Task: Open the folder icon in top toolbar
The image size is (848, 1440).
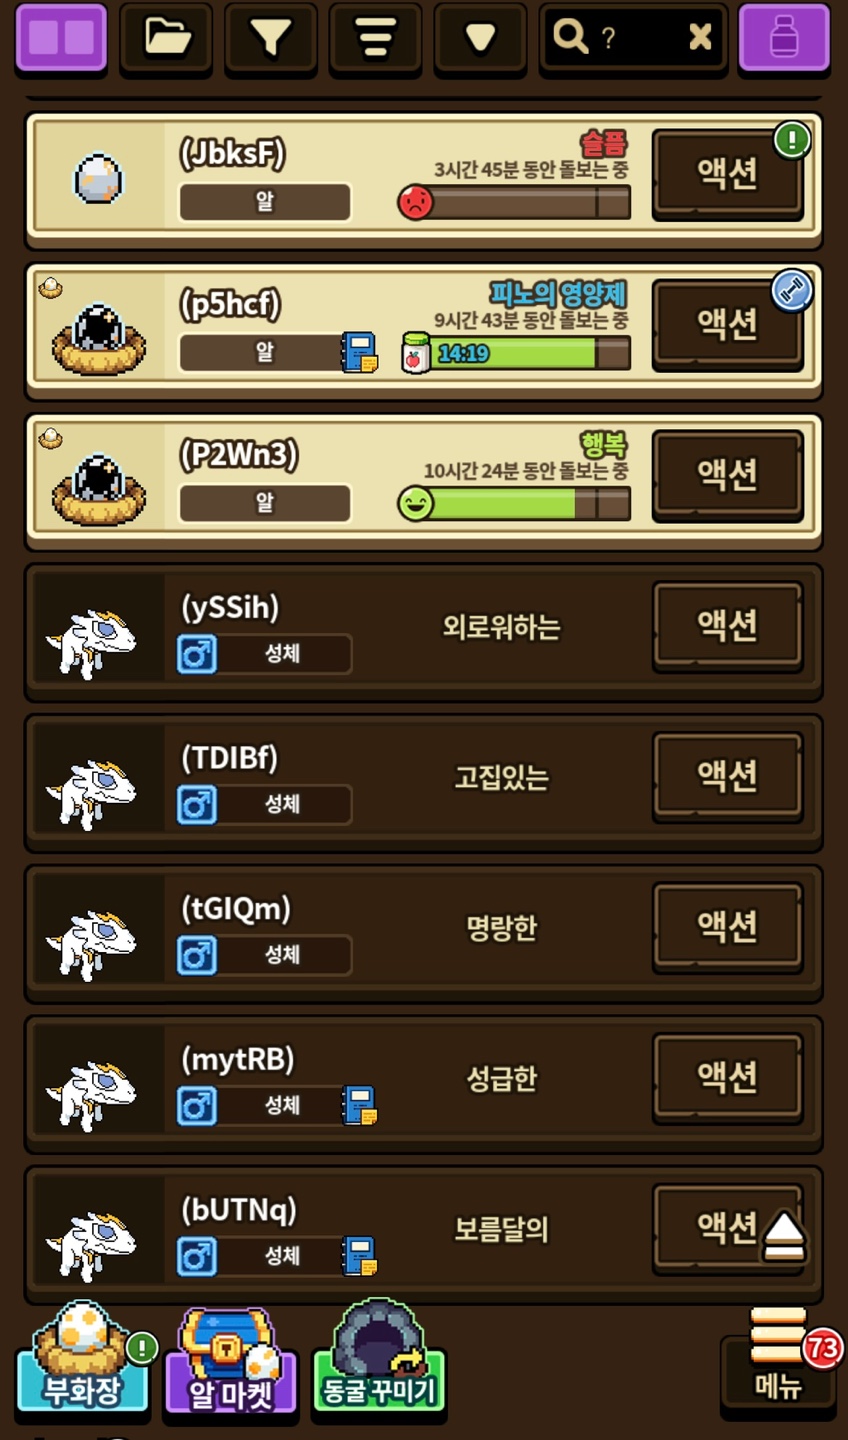Action: [166, 38]
